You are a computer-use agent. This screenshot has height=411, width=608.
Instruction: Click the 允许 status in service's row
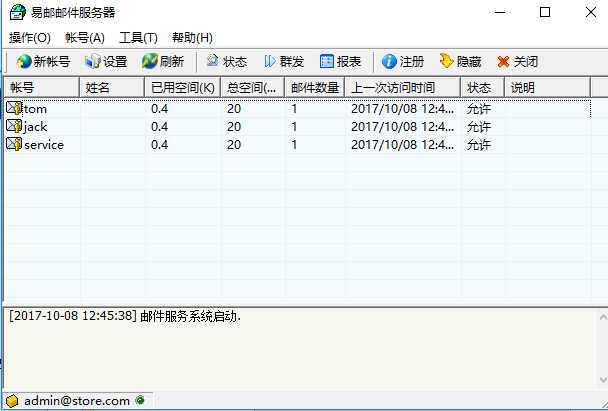coord(479,145)
